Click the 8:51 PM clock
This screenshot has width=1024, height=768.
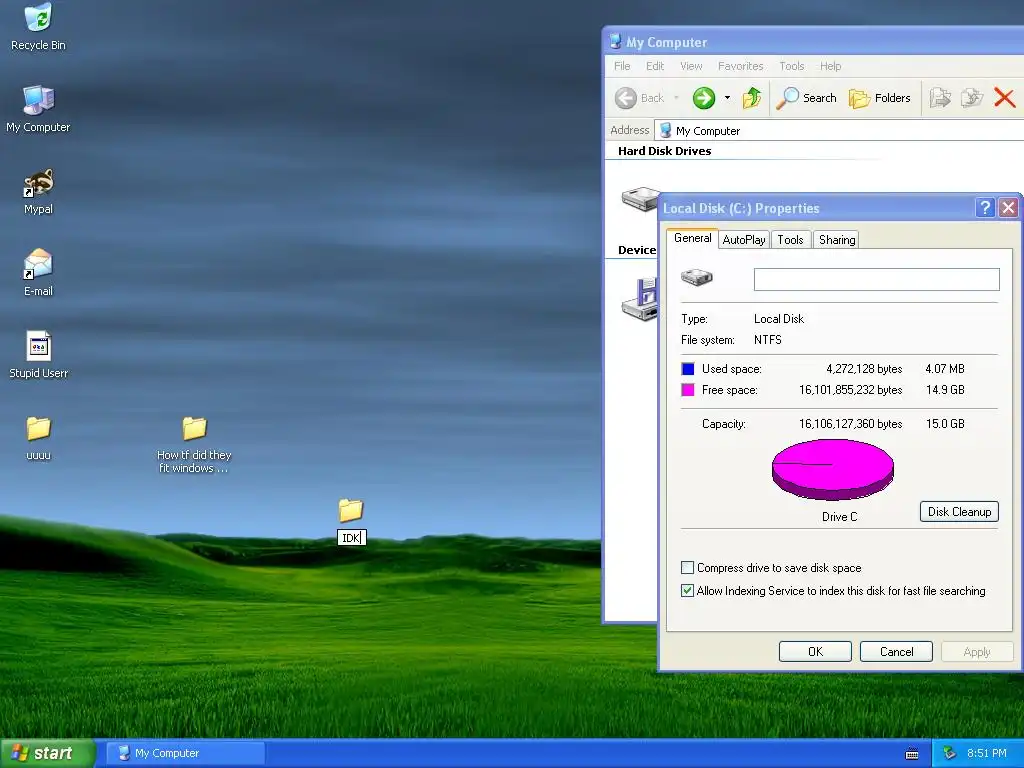coord(987,753)
